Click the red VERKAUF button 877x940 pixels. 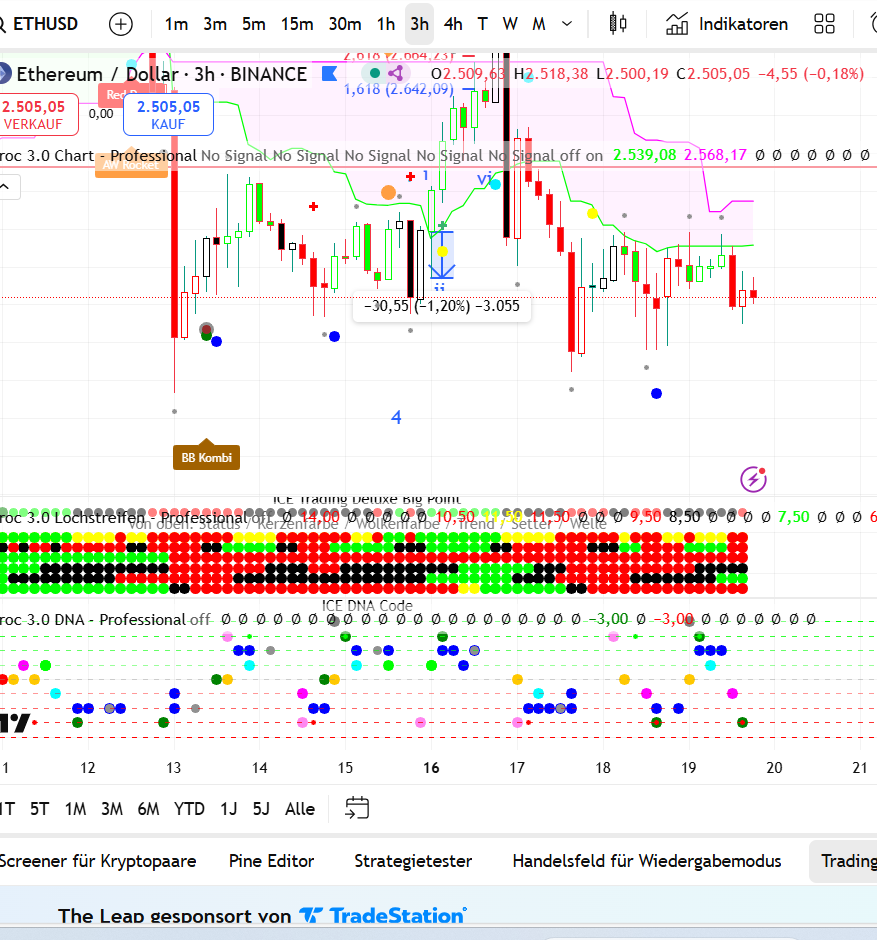[34, 114]
